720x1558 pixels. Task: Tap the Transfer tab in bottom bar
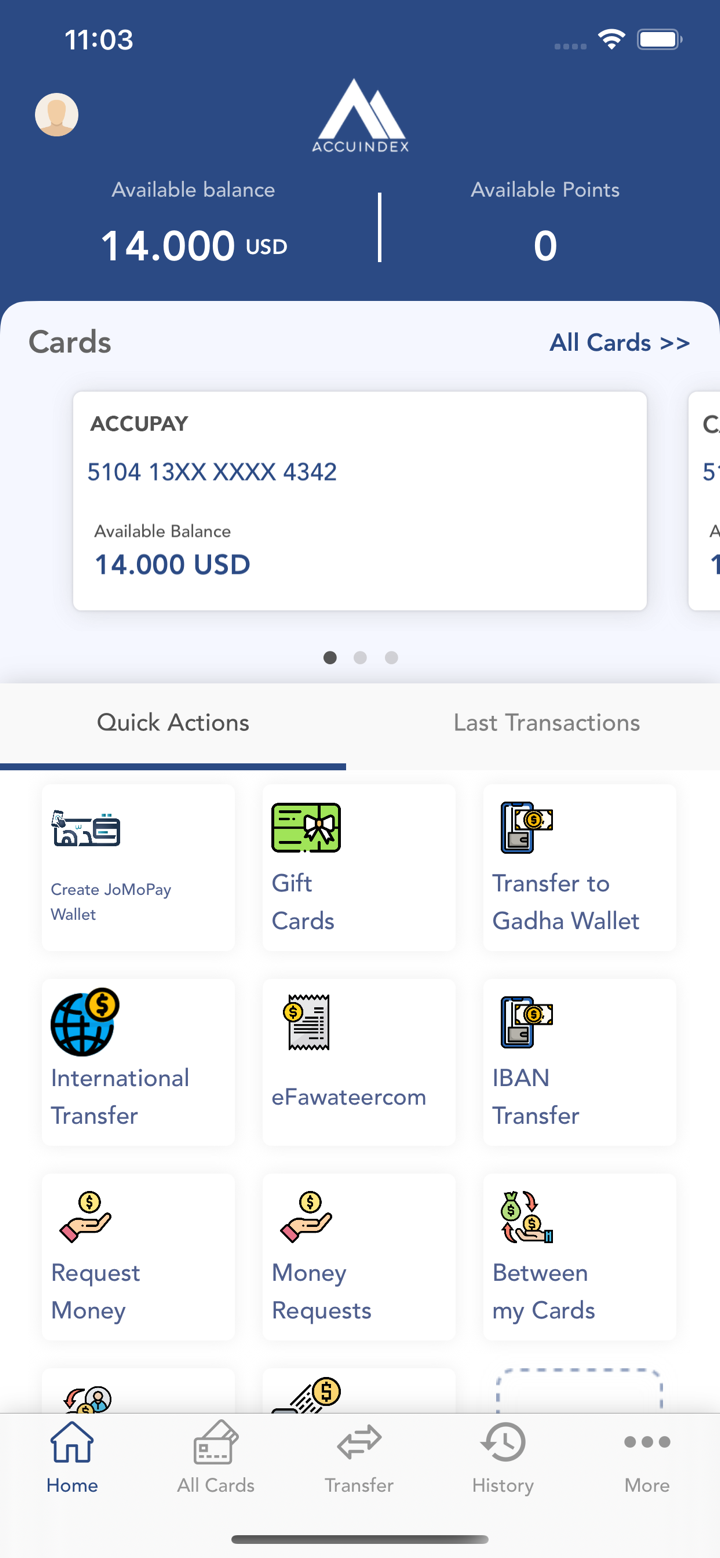pyautogui.click(x=359, y=1458)
